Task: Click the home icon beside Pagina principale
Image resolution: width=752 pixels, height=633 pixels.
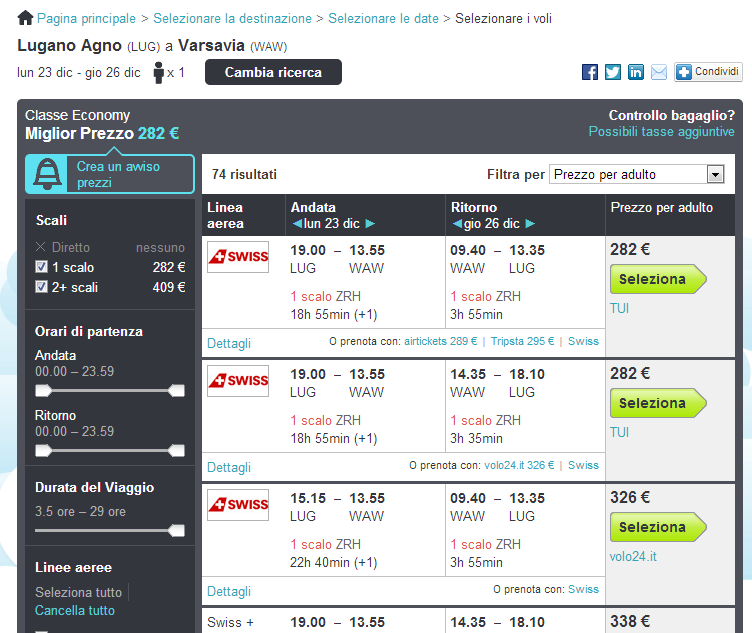Action: tap(25, 18)
